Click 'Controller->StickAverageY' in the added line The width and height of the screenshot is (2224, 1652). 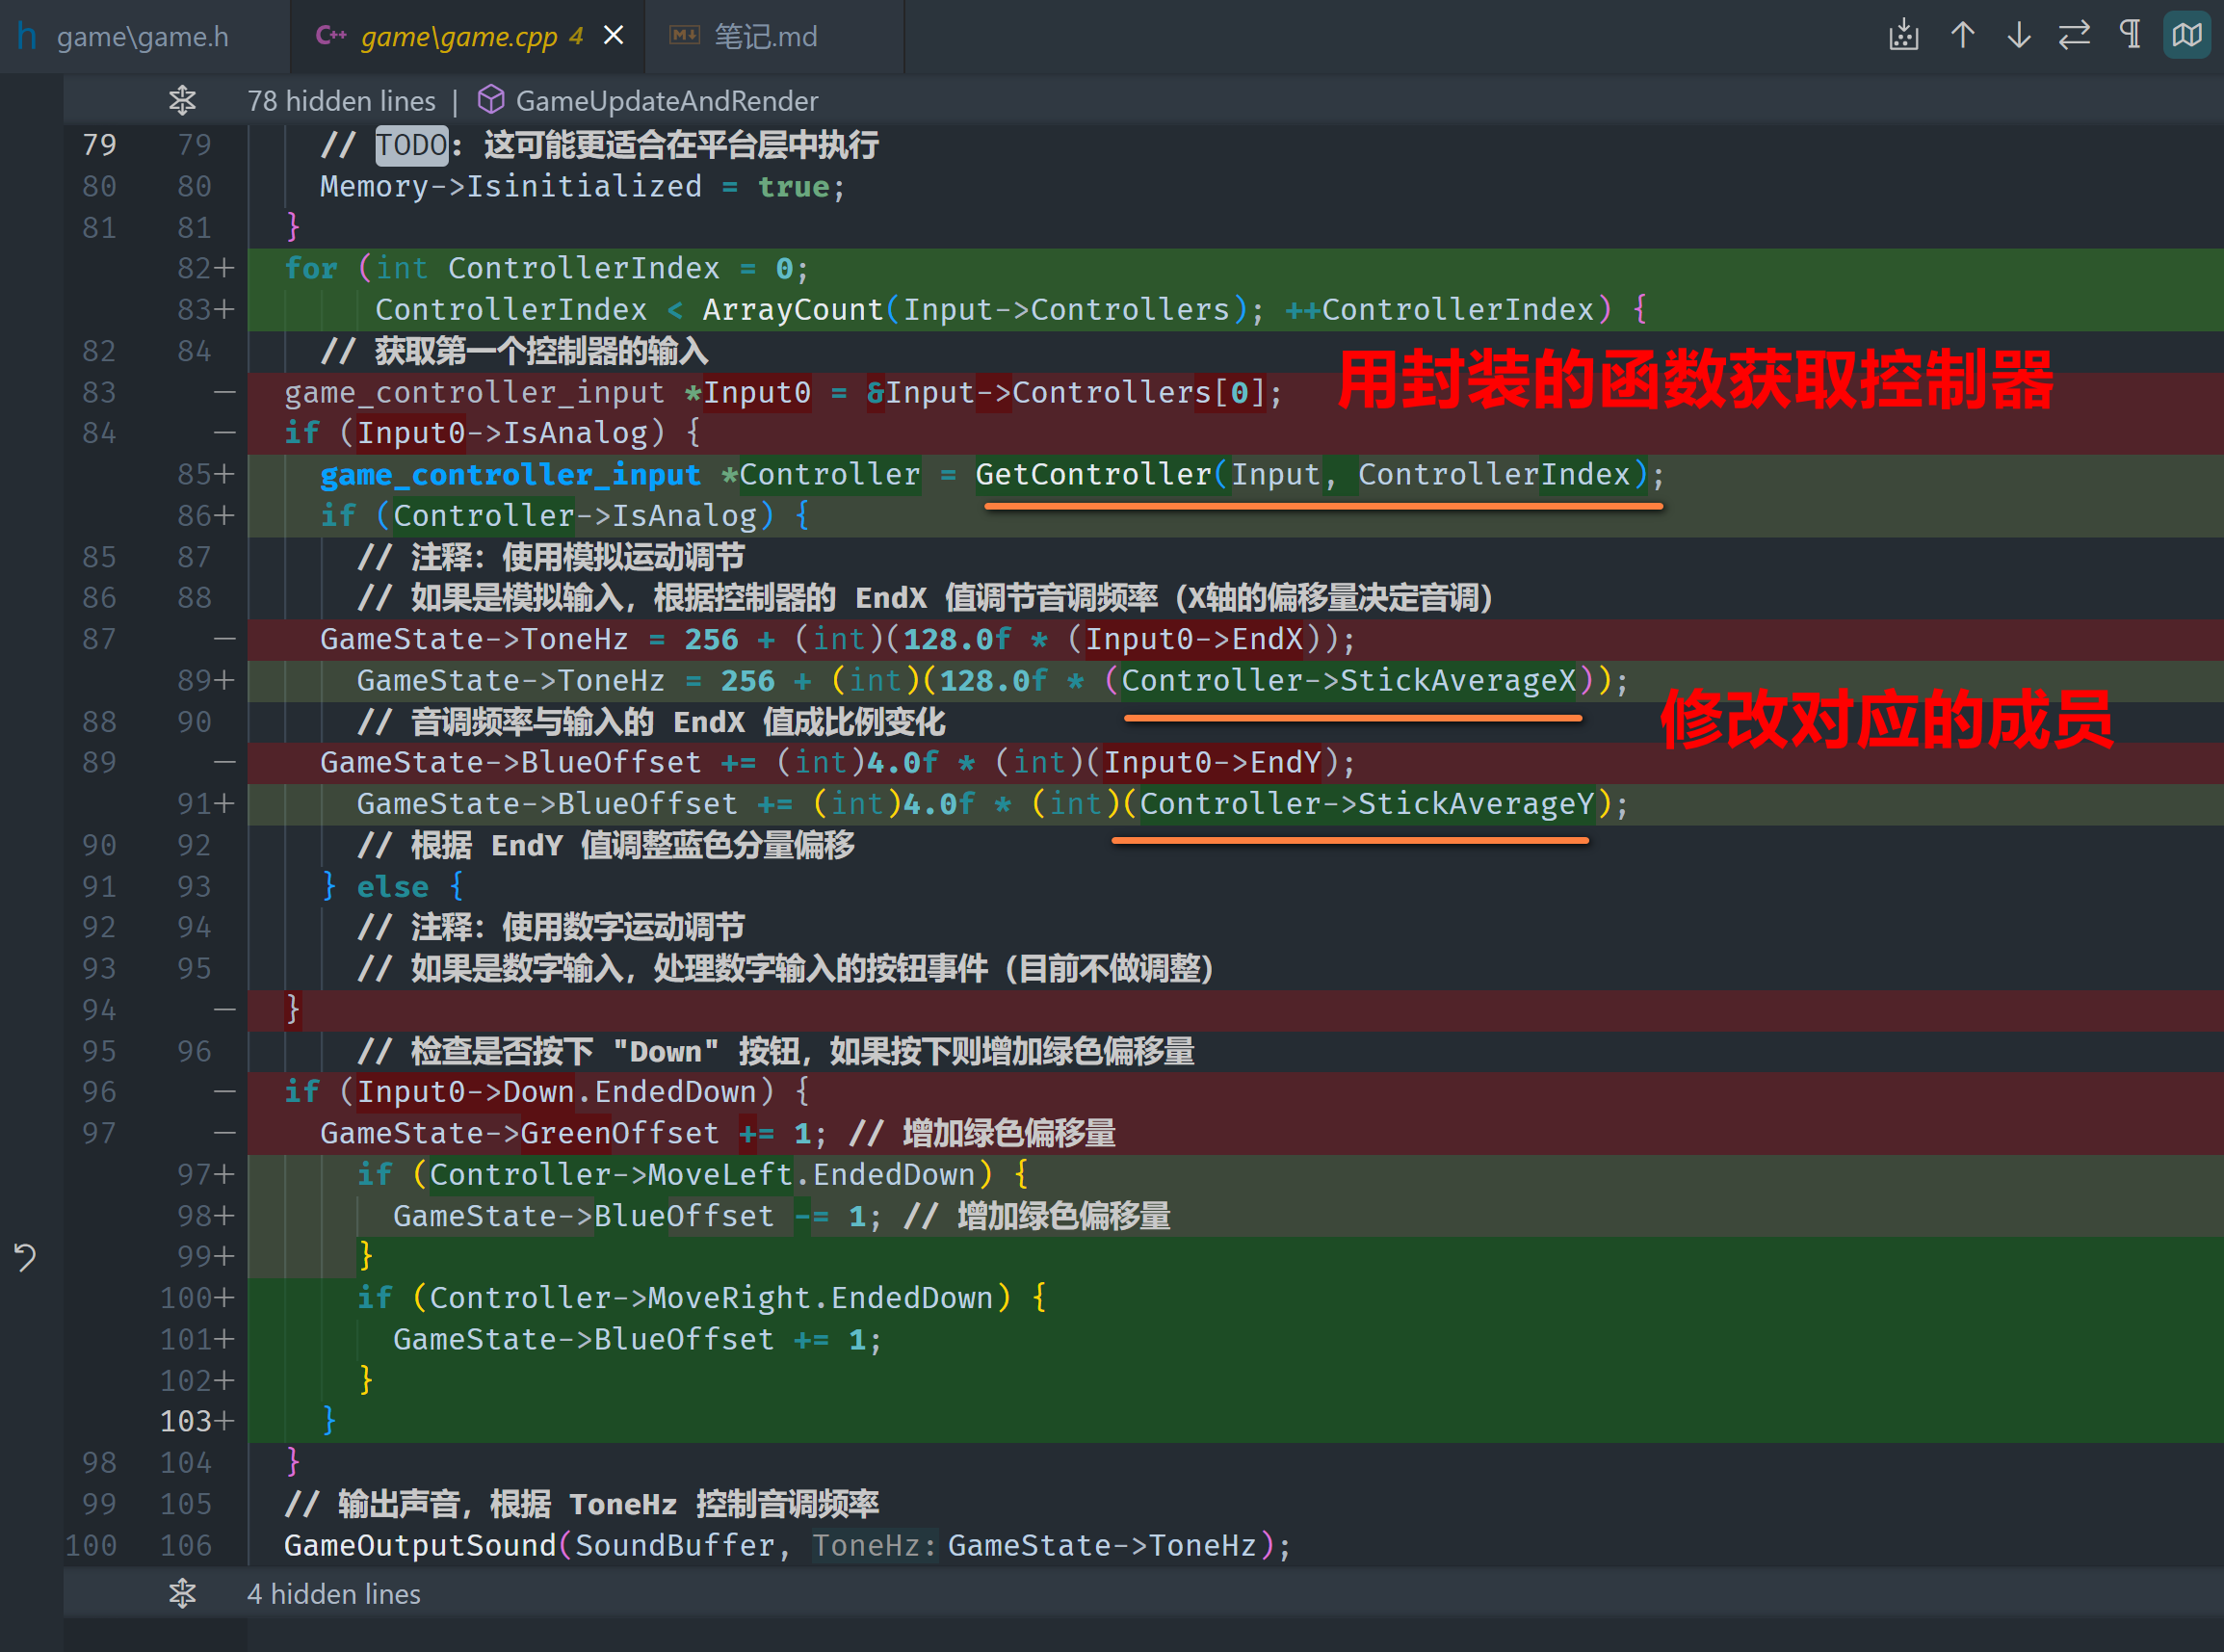(1366, 804)
